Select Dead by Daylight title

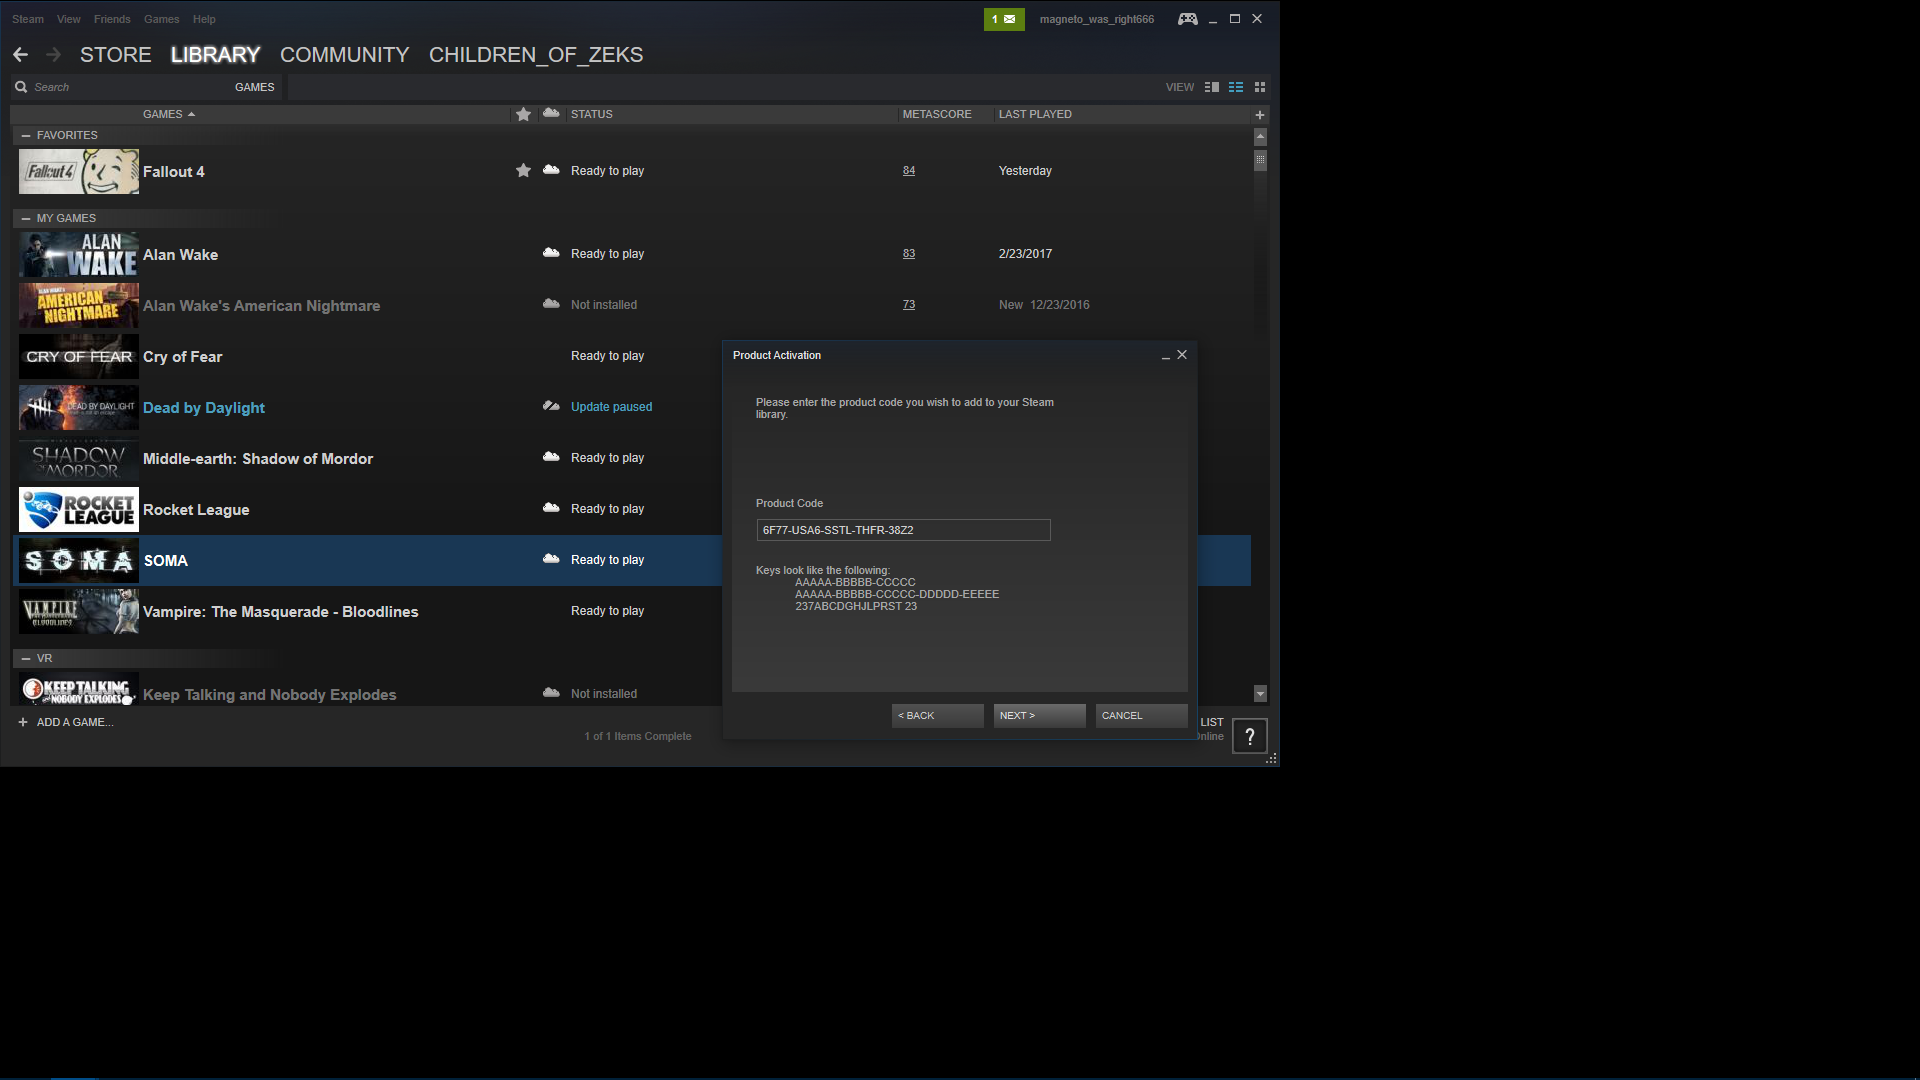pyautogui.click(x=204, y=408)
